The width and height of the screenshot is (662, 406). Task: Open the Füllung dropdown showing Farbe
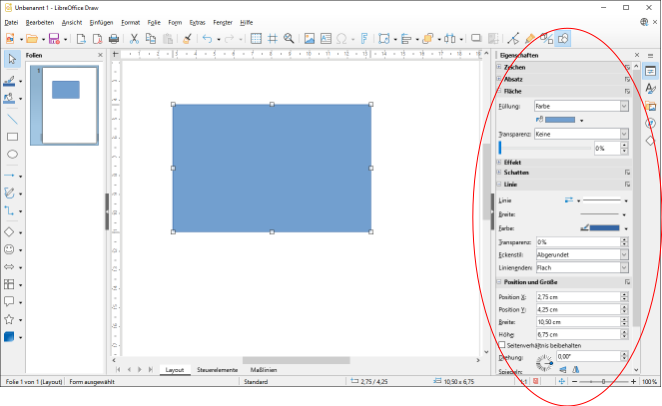(x=580, y=105)
